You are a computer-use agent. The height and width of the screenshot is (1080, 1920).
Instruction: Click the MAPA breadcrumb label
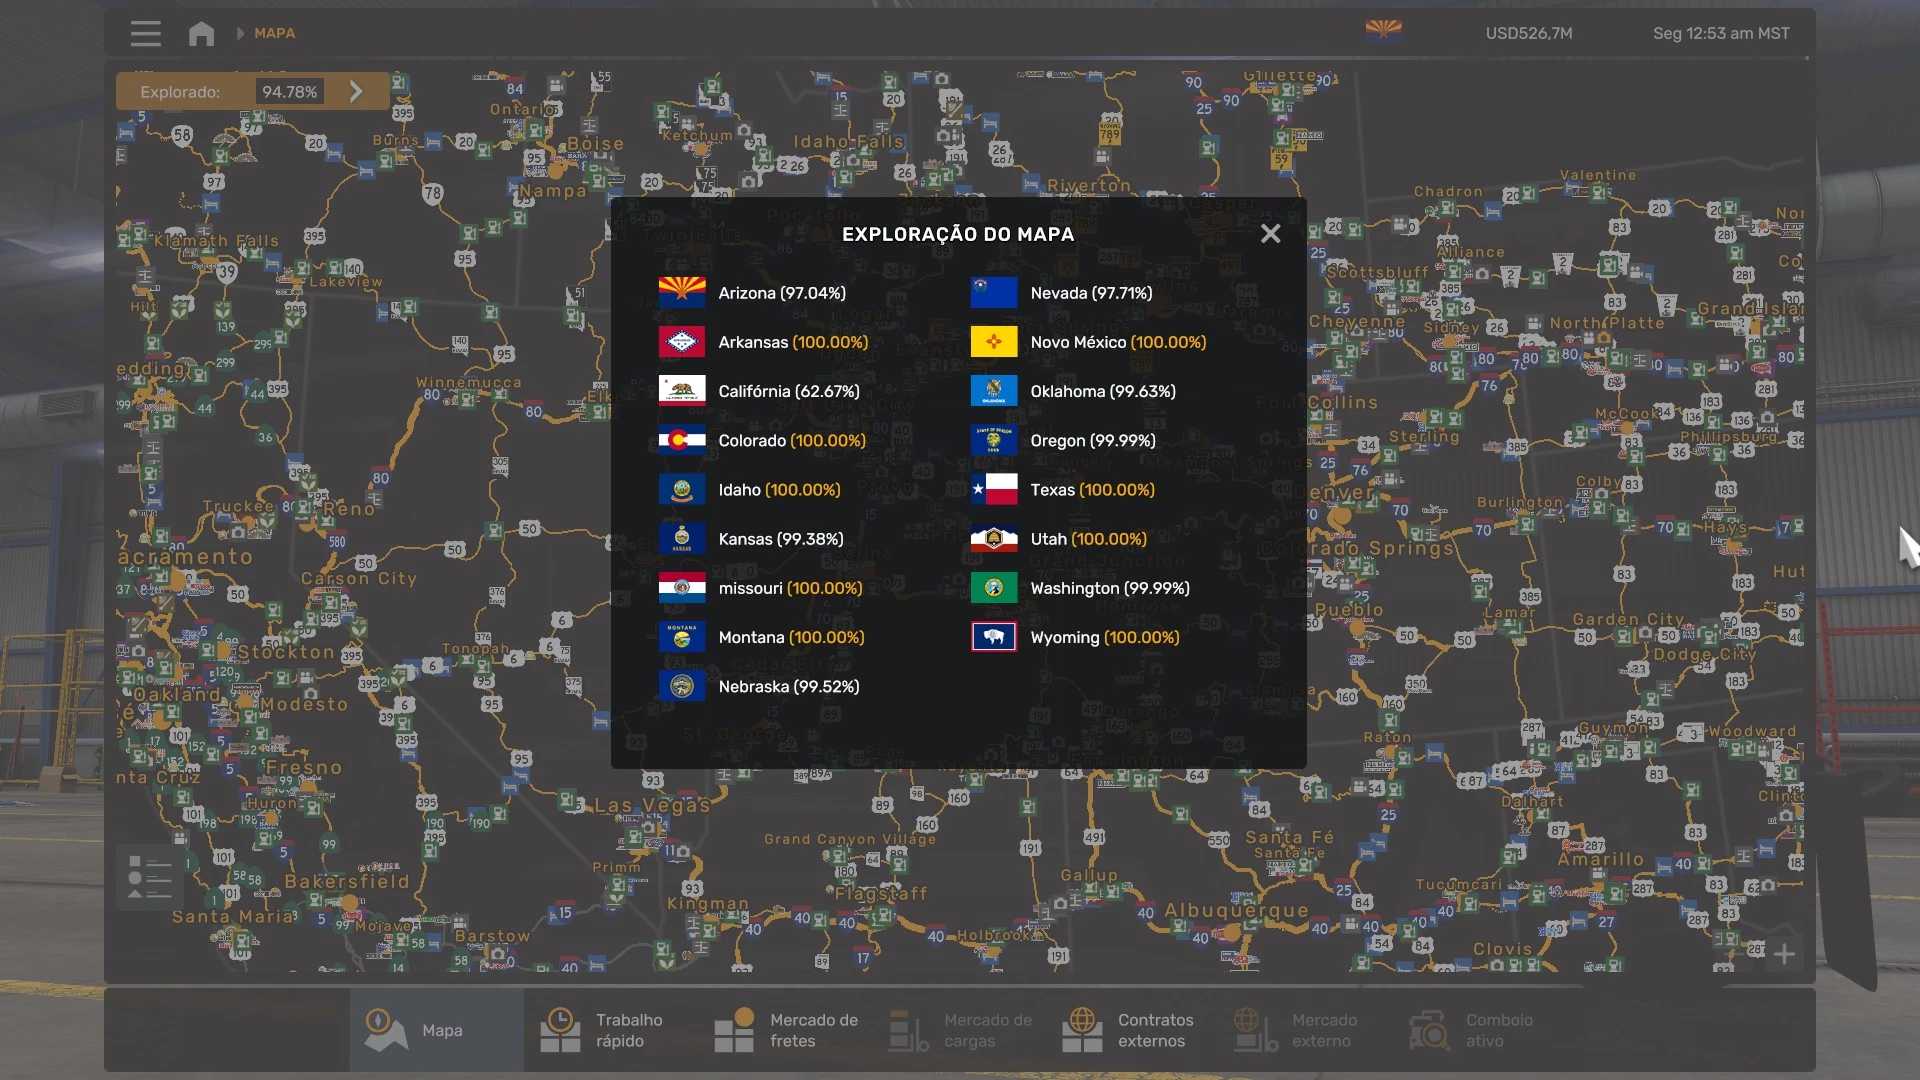[x=274, y=33]
